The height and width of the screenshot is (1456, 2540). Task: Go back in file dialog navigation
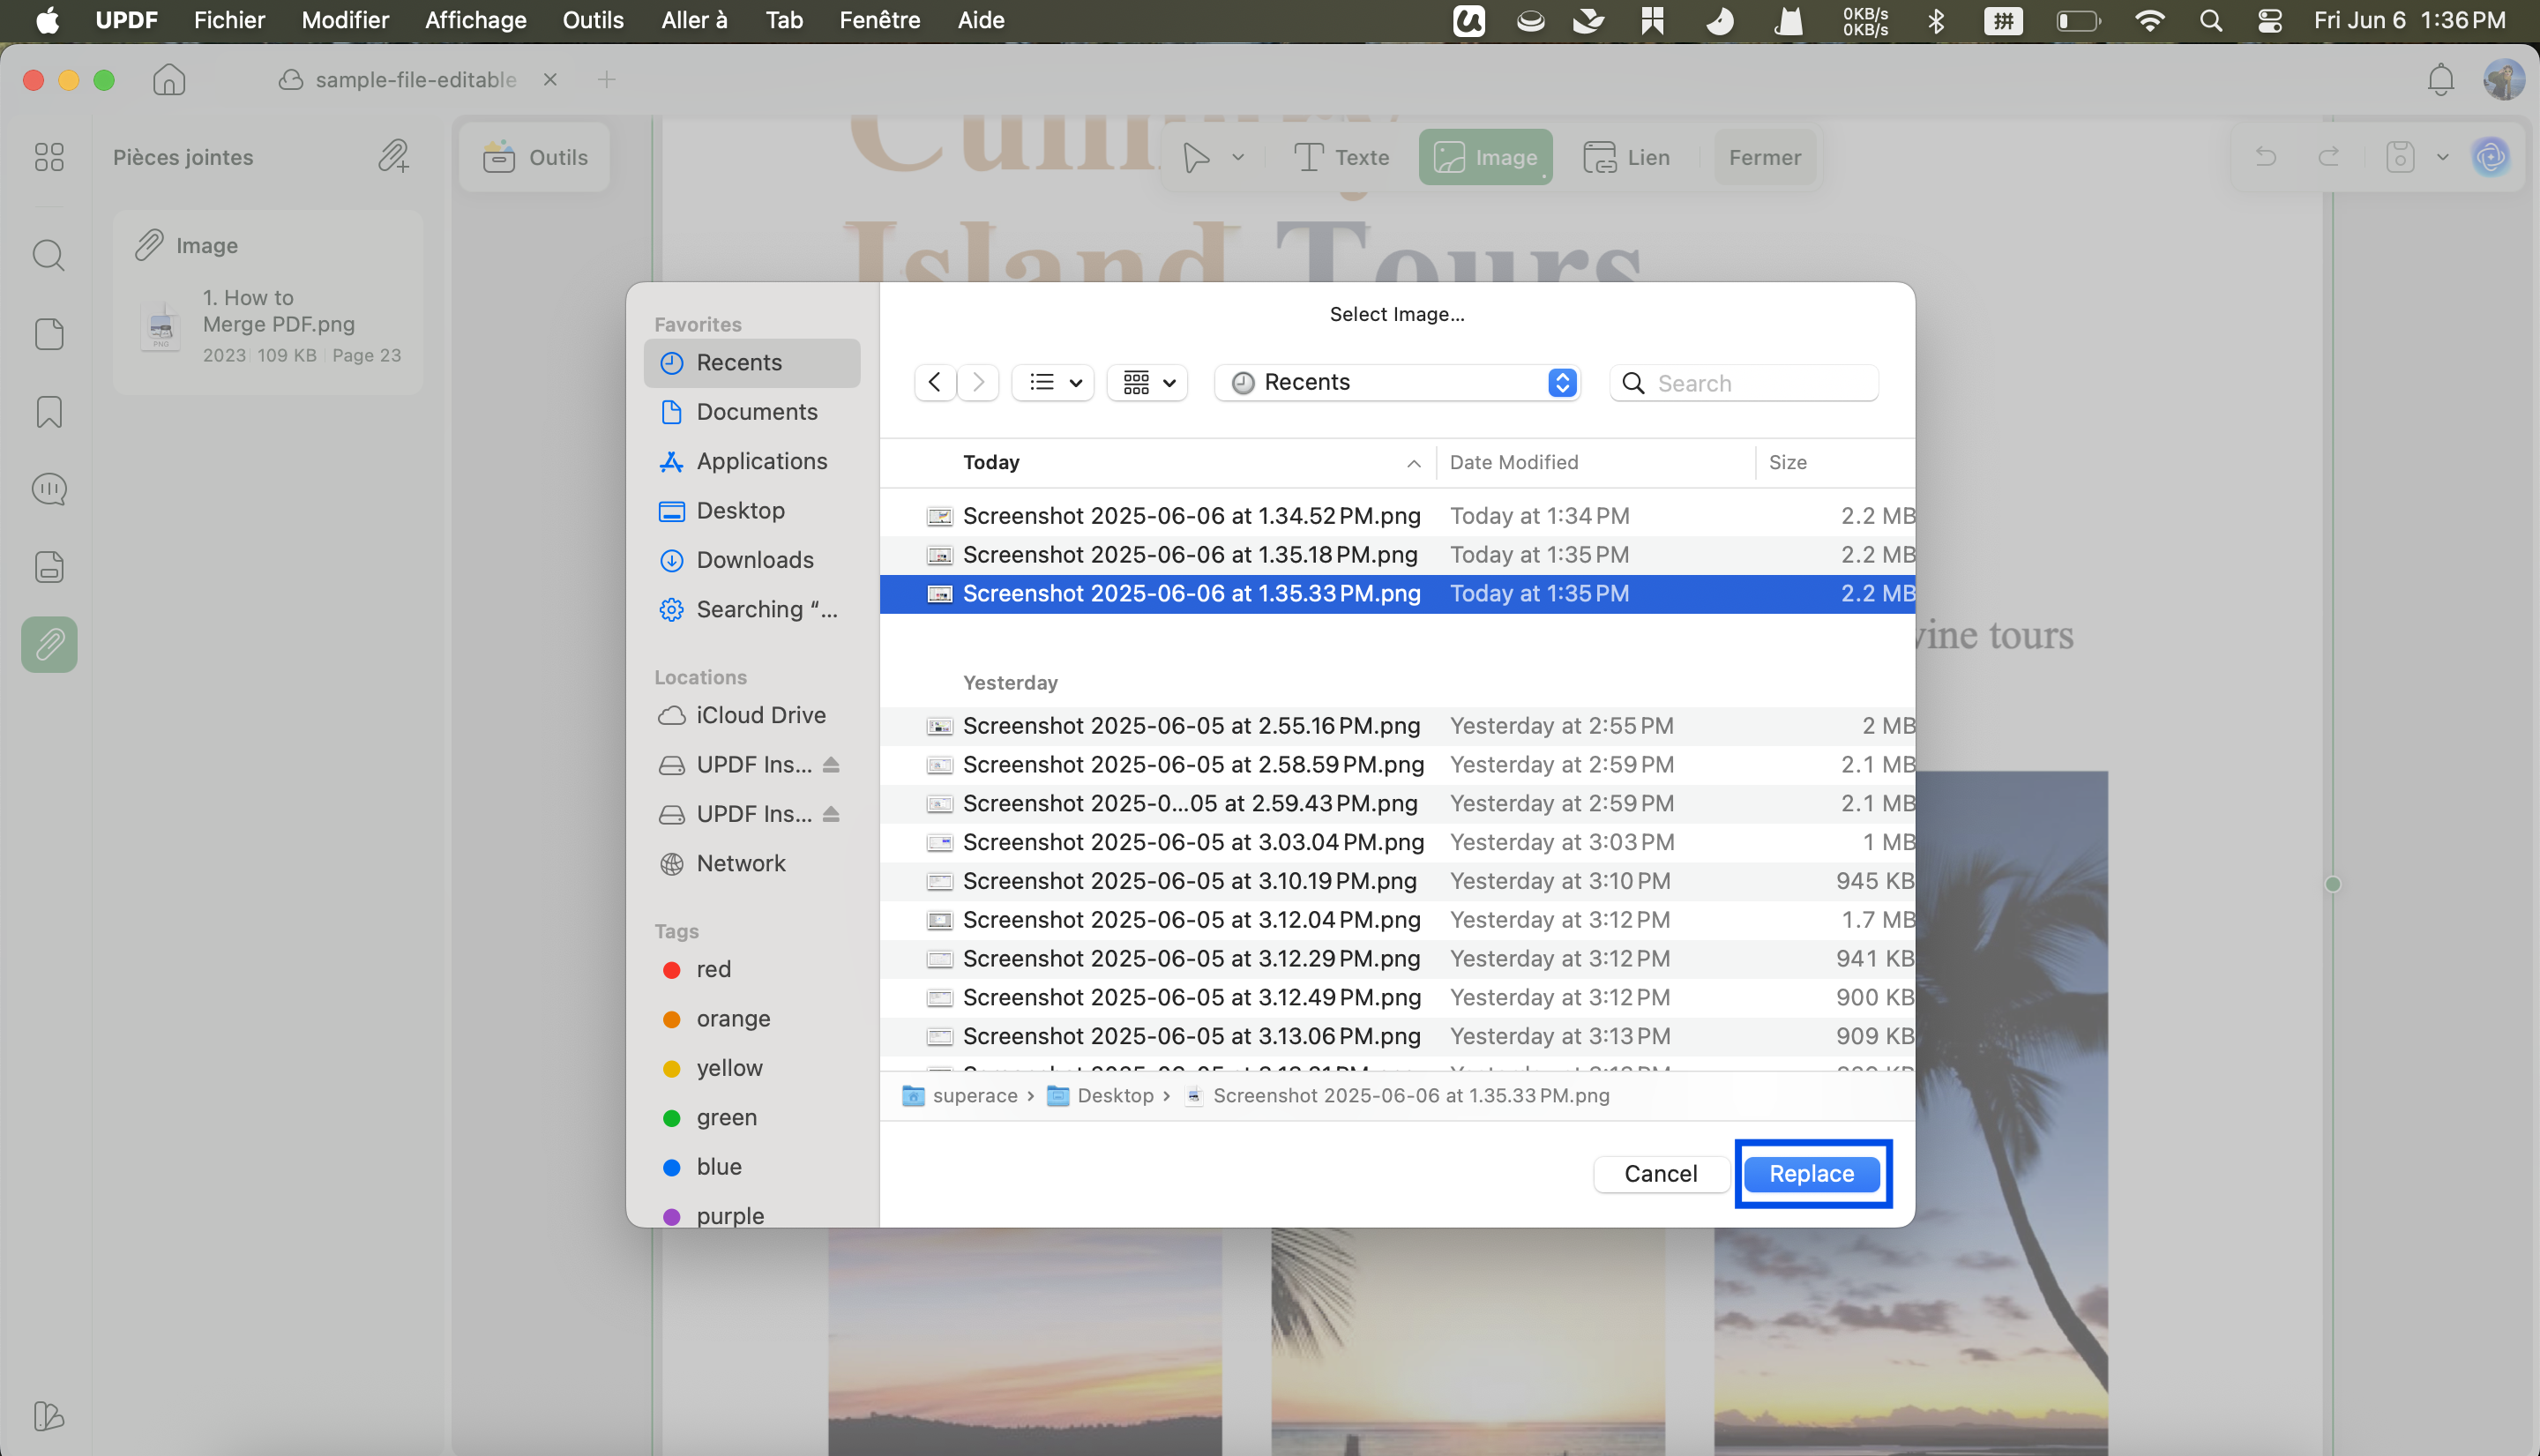(x=934, y=382)
